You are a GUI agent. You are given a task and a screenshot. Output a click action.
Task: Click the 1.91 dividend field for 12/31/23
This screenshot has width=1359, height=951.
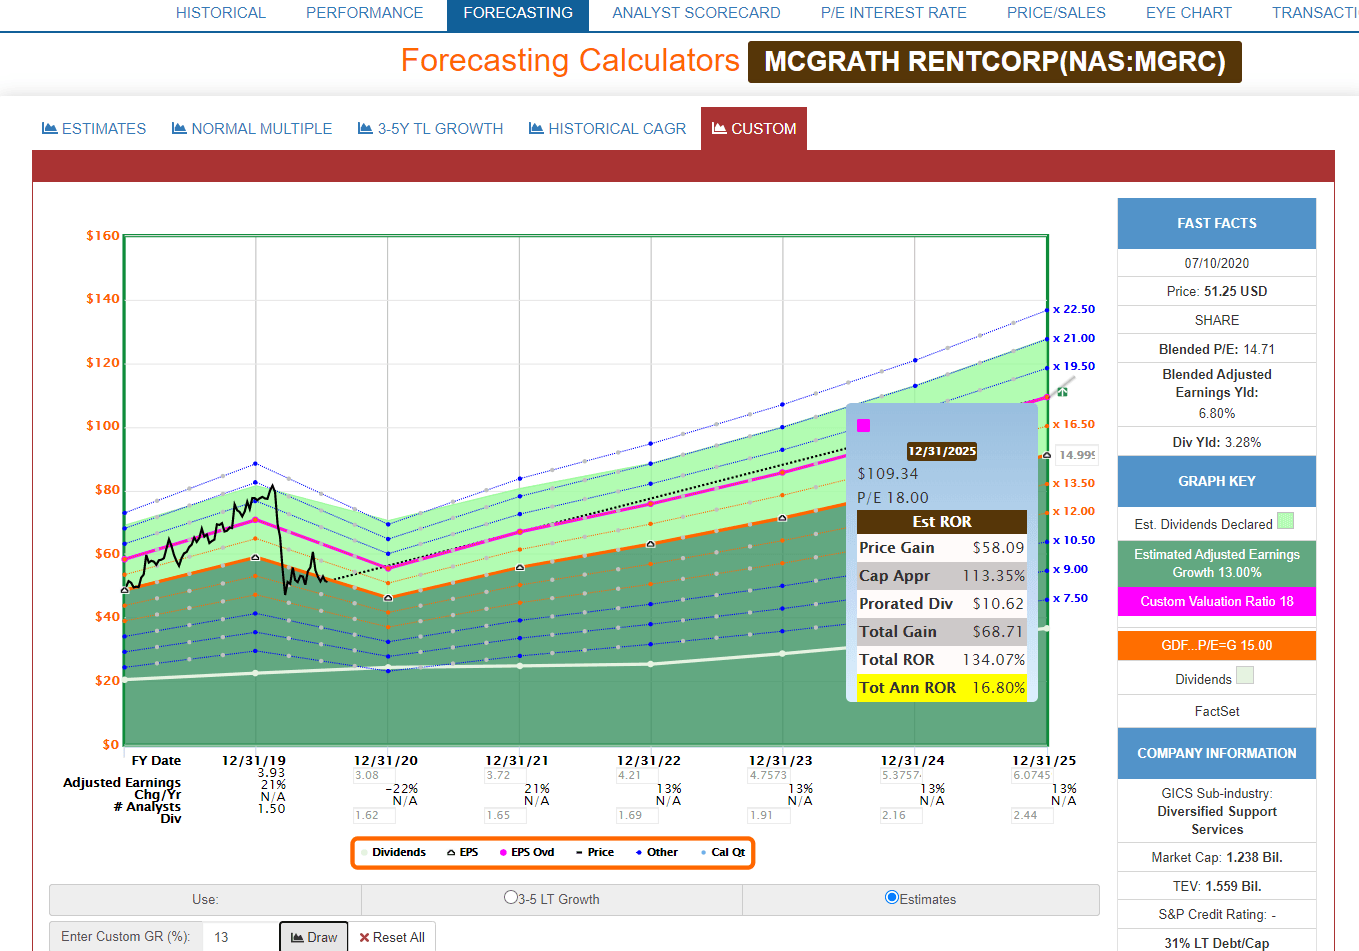(x=767, y=815)
